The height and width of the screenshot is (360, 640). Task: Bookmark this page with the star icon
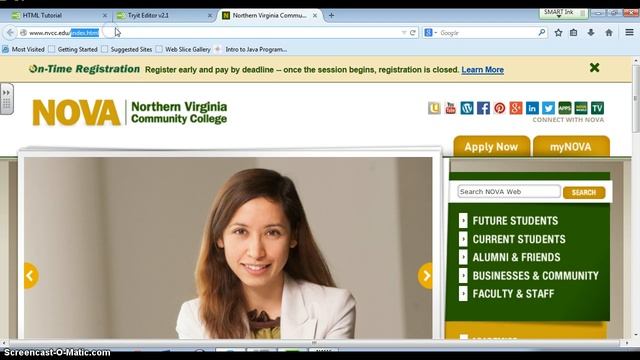(558, 33)
